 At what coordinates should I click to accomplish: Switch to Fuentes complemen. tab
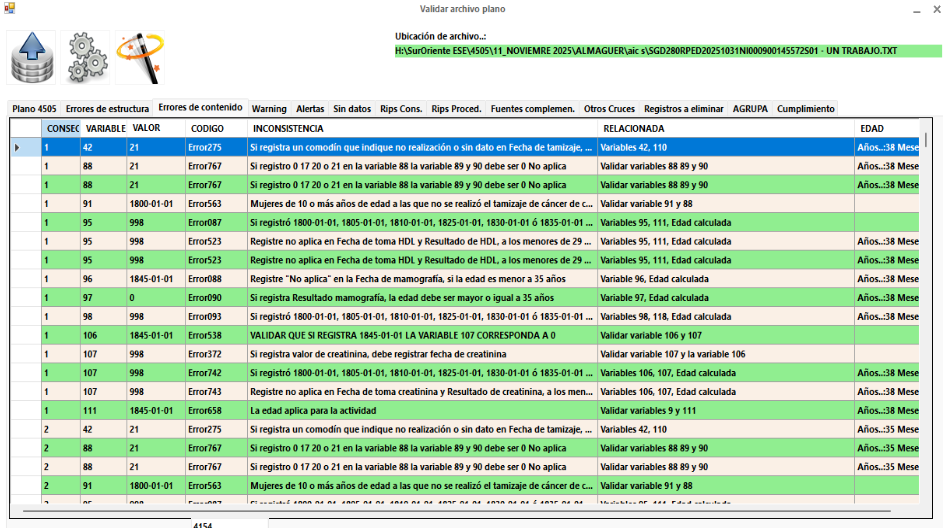click(x=532, y=109)
